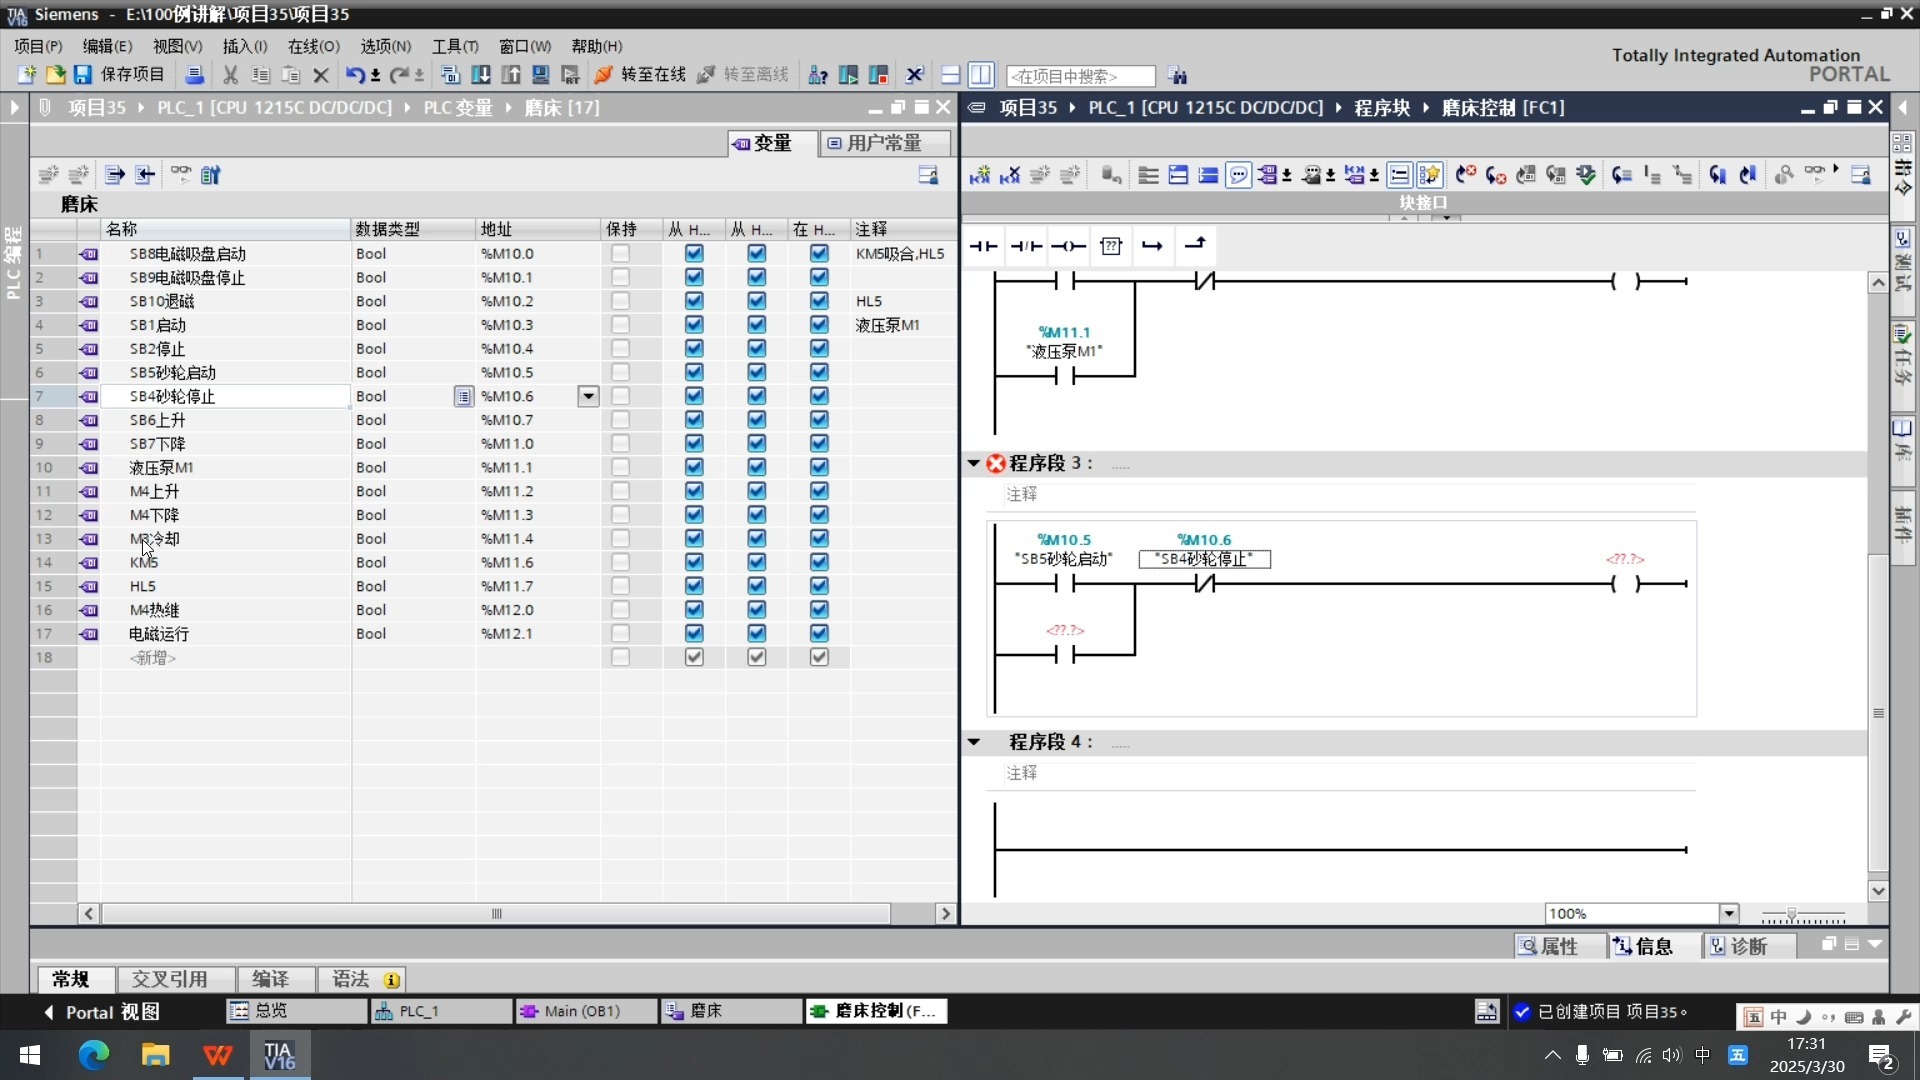
Task: Open the 交叉引用 tab
Action: [x=170, y=980]
